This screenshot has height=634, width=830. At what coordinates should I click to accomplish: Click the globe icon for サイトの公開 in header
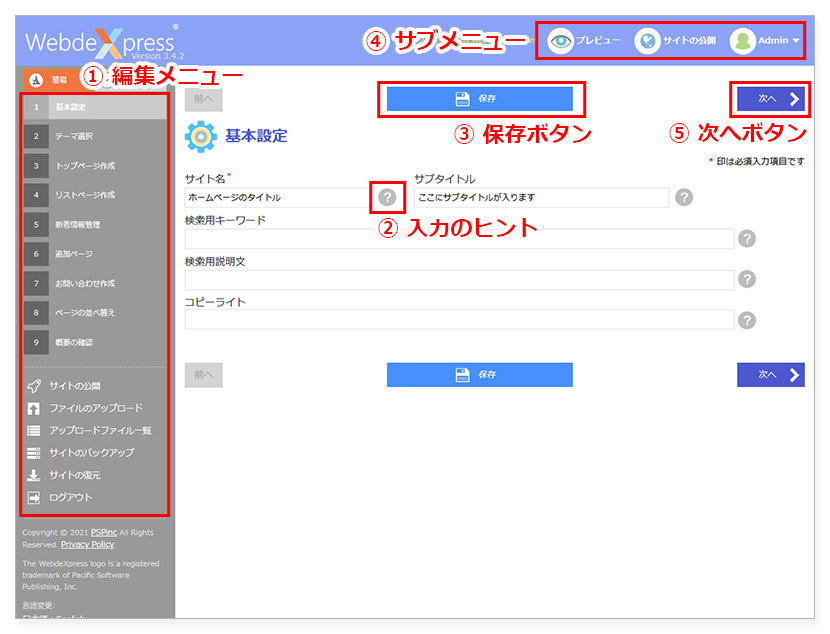(647, 41)
